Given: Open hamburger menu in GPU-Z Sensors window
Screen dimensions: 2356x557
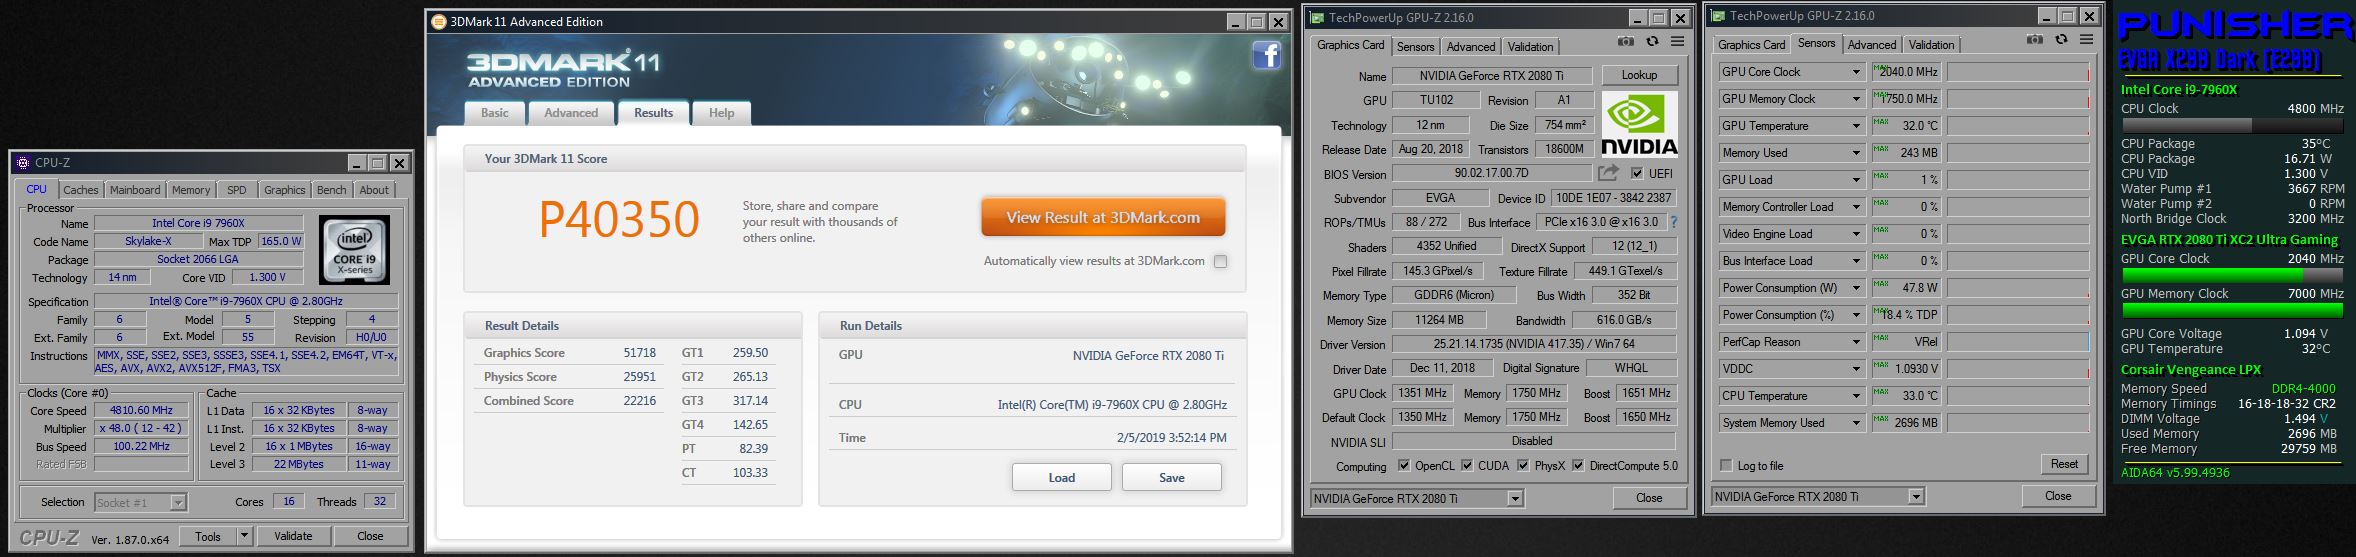Looking at the screenshot, I should point(2086,40).
